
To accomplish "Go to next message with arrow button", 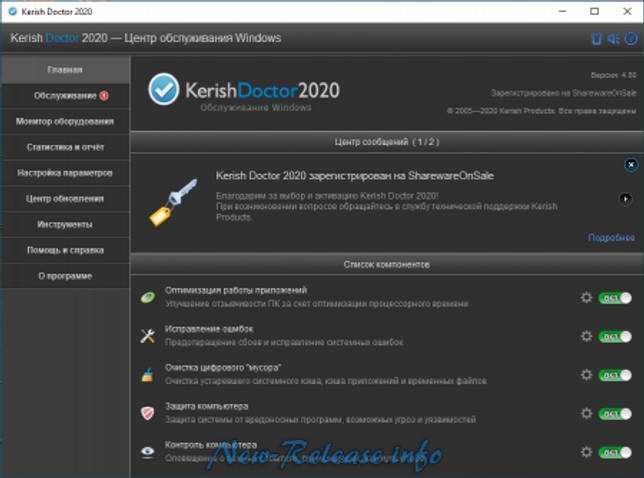I will point(626,199).
